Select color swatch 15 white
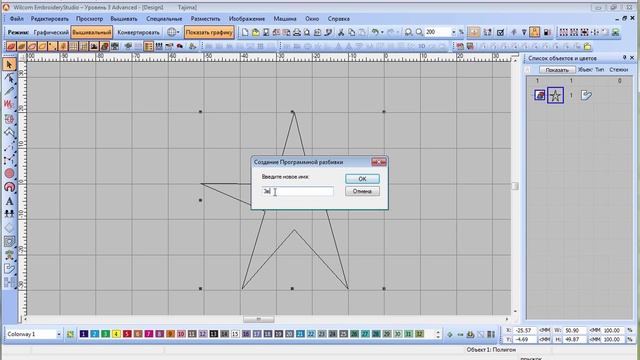This screenshot has height=360, width=640. point(235,334)
